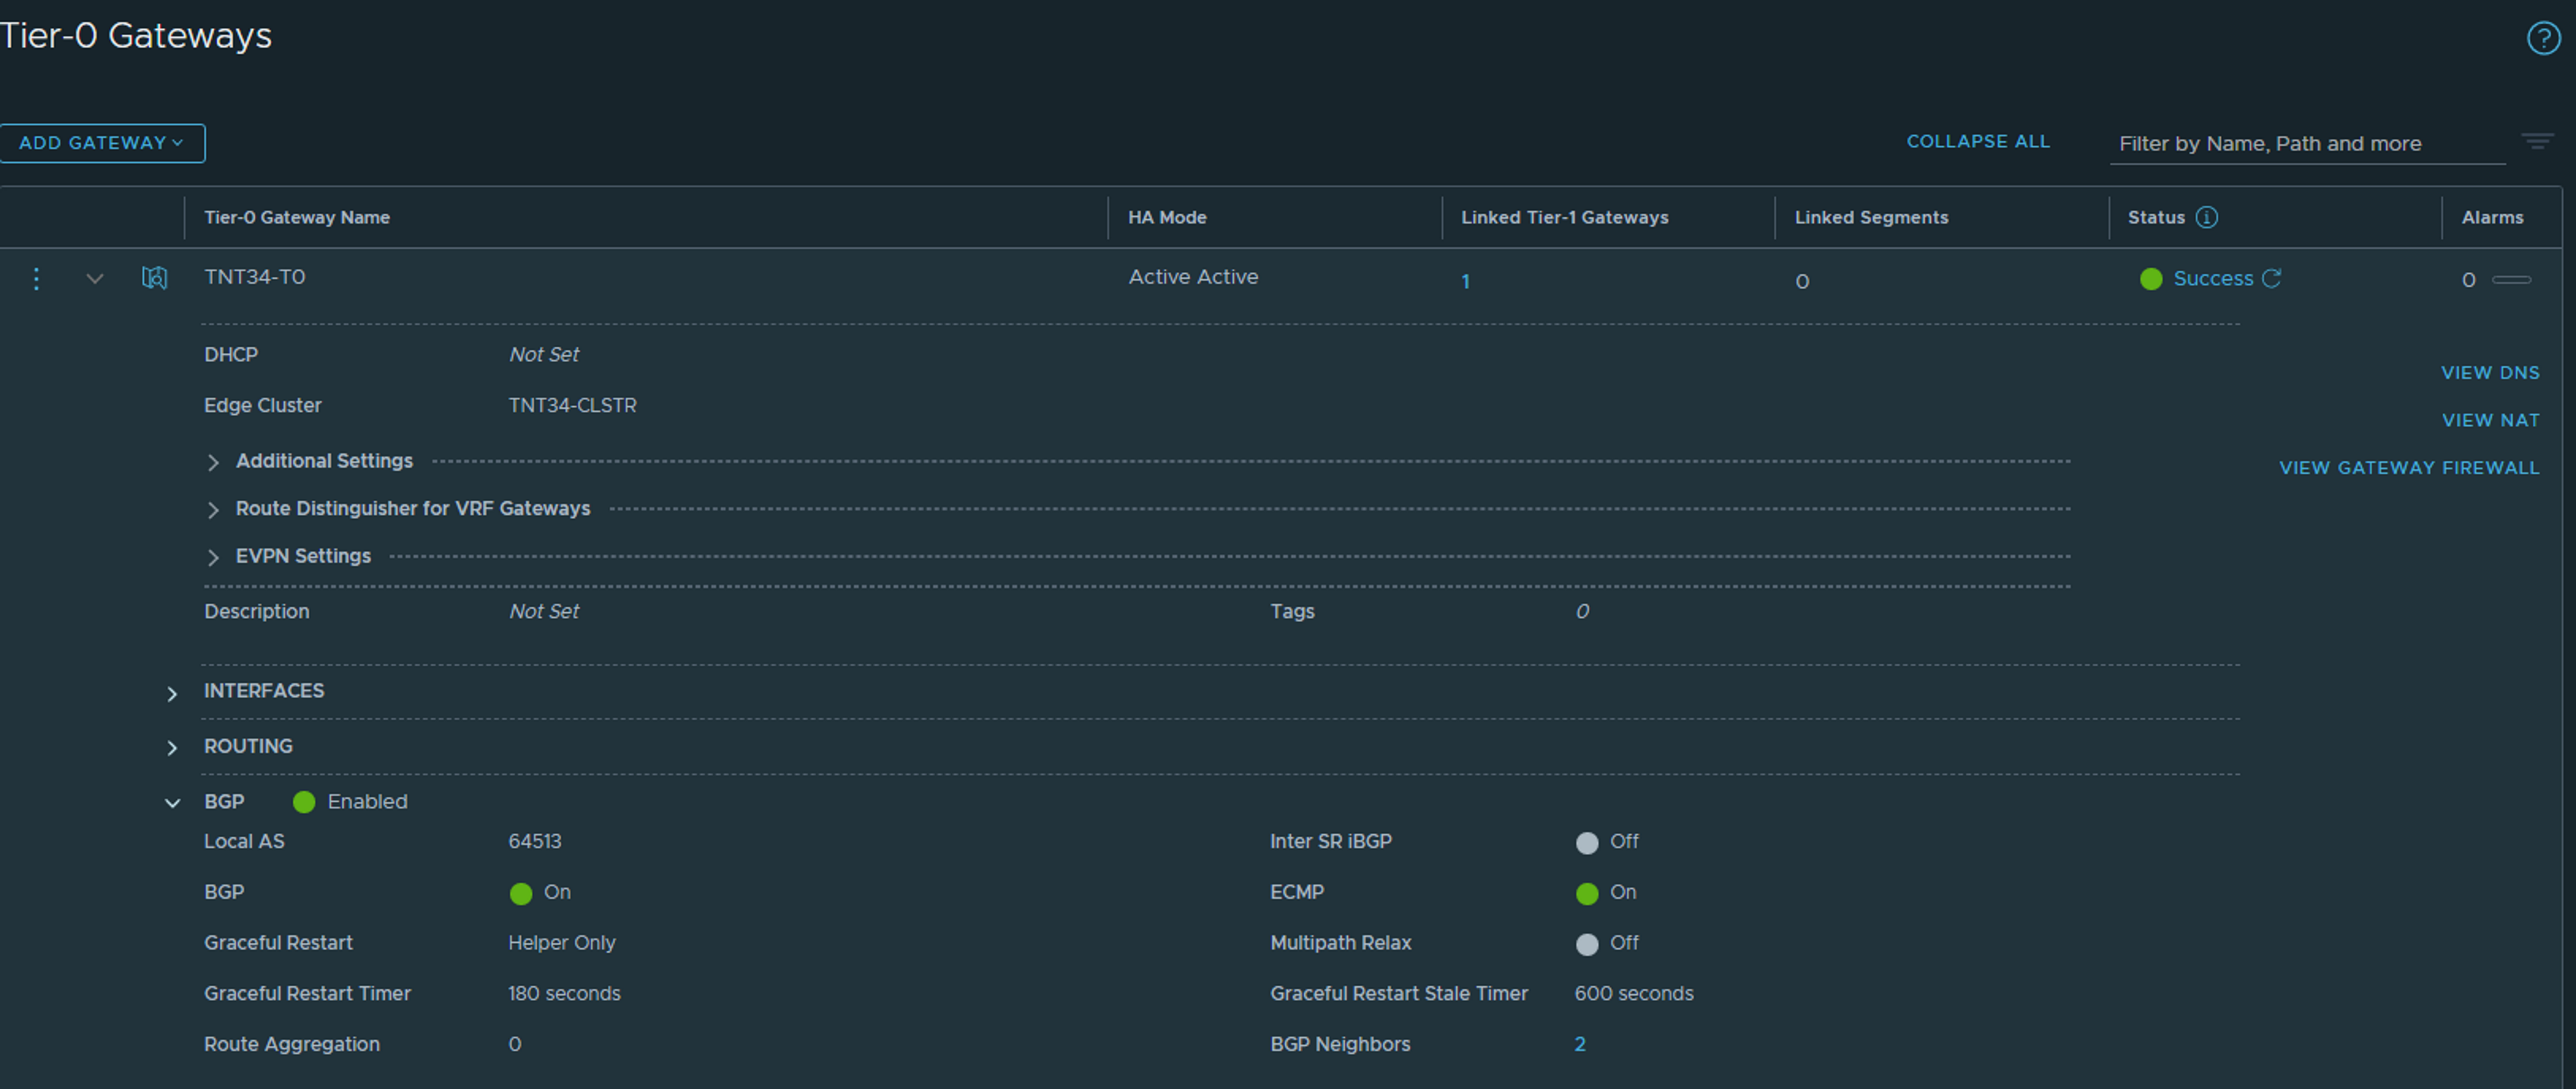Open the help icon at top right

point(2543,38)
